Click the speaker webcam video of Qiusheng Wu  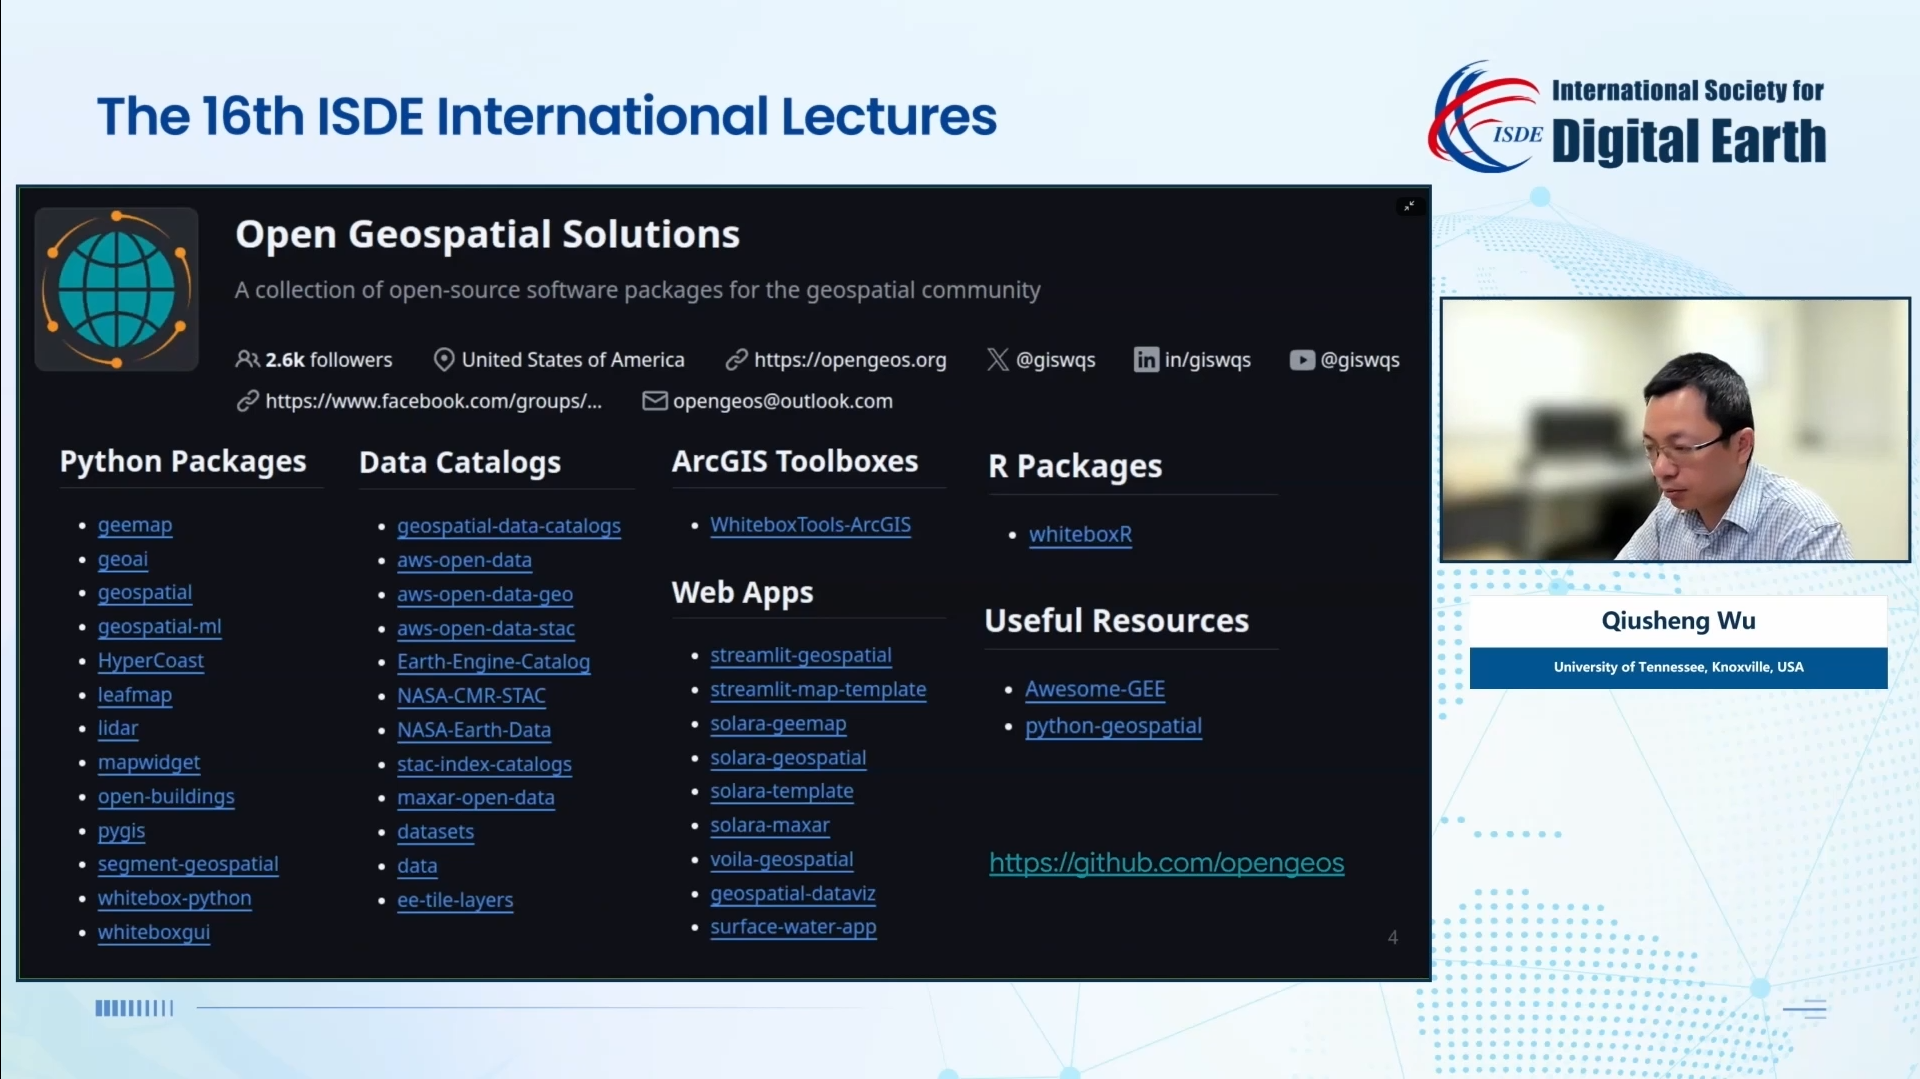tap(1675, 430)
